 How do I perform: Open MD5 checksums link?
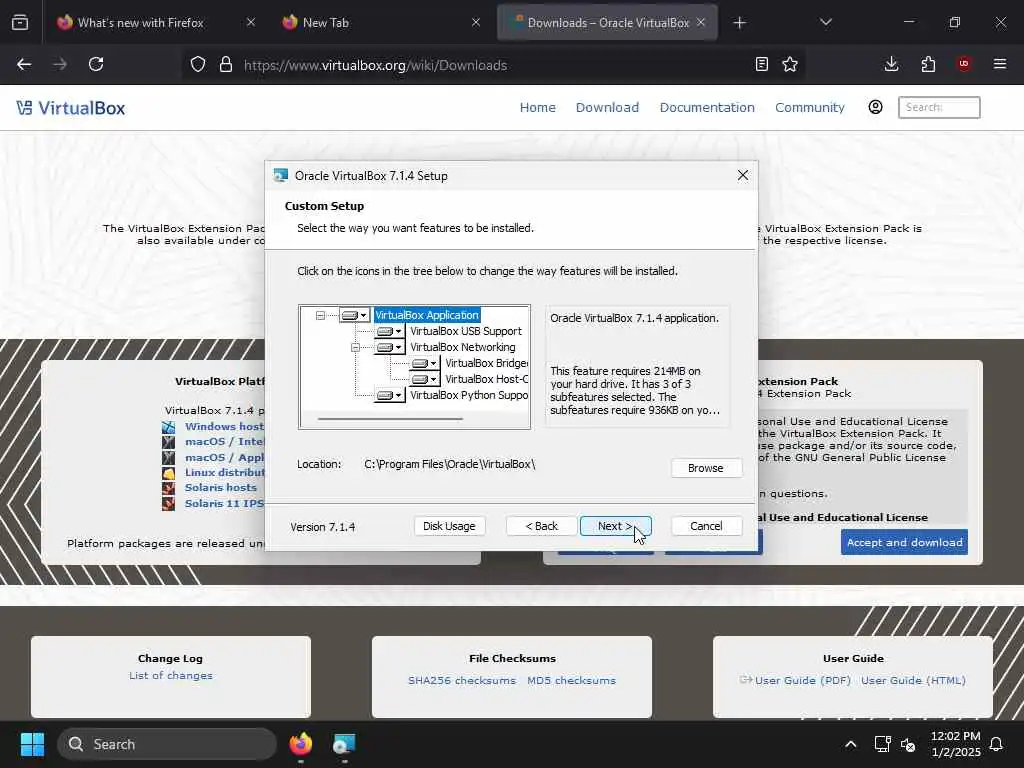(x=571, y=680)
